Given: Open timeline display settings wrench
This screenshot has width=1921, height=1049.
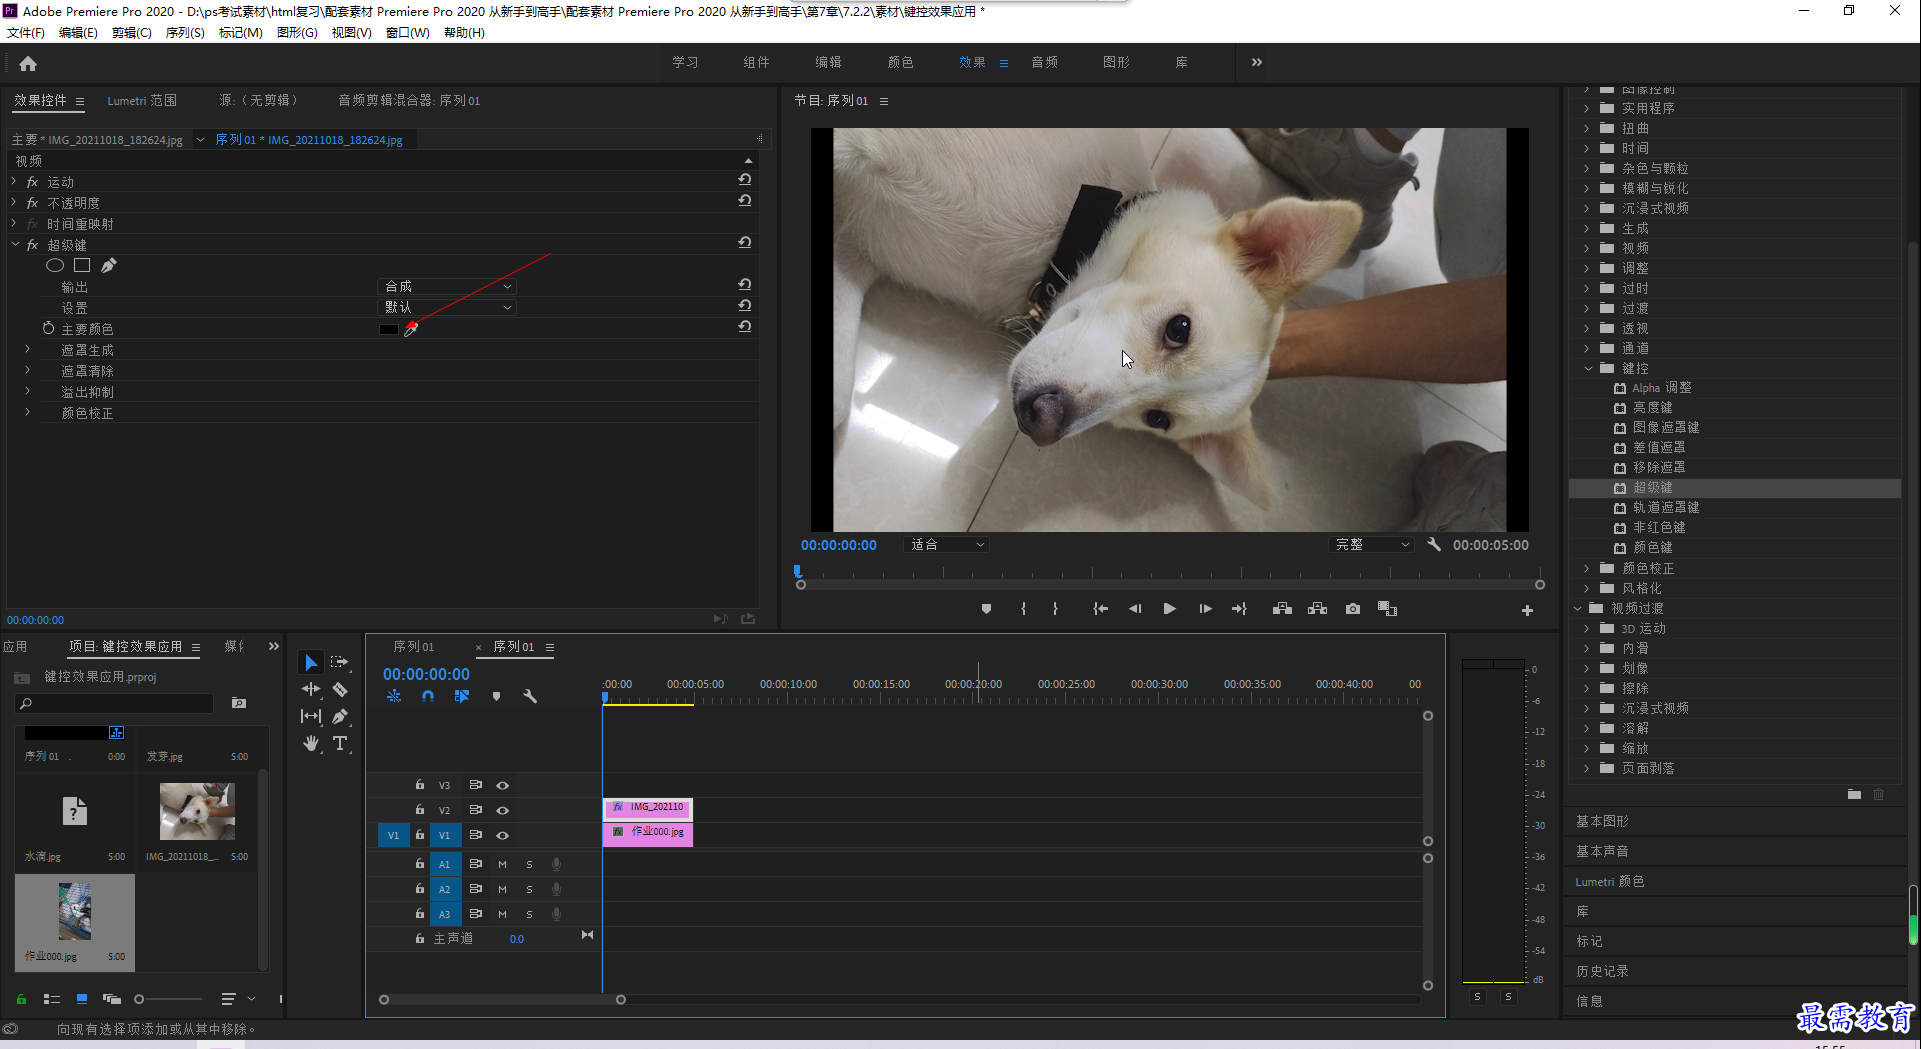Looking at the screenshot, I should coord(530,696).
